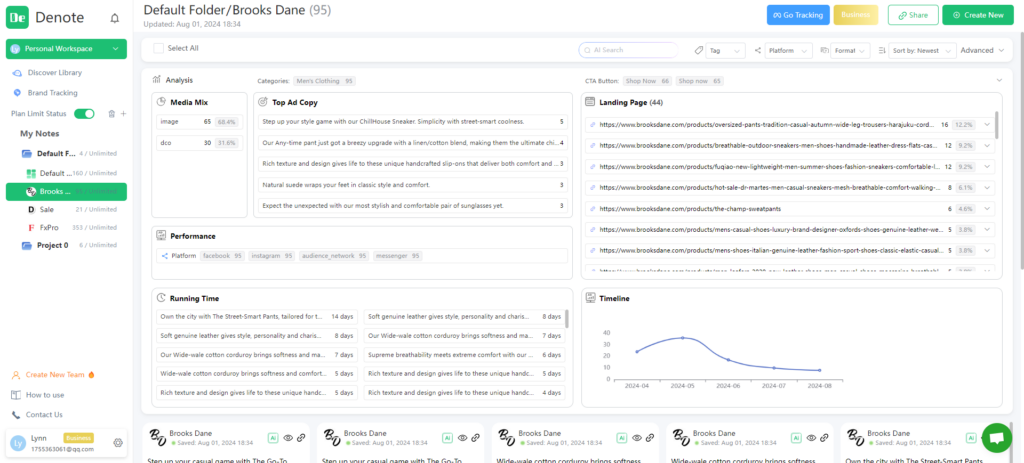Click the Landing Page panel icon
1024x463 pixels.
pyautogui.click(x=590, y=102)
